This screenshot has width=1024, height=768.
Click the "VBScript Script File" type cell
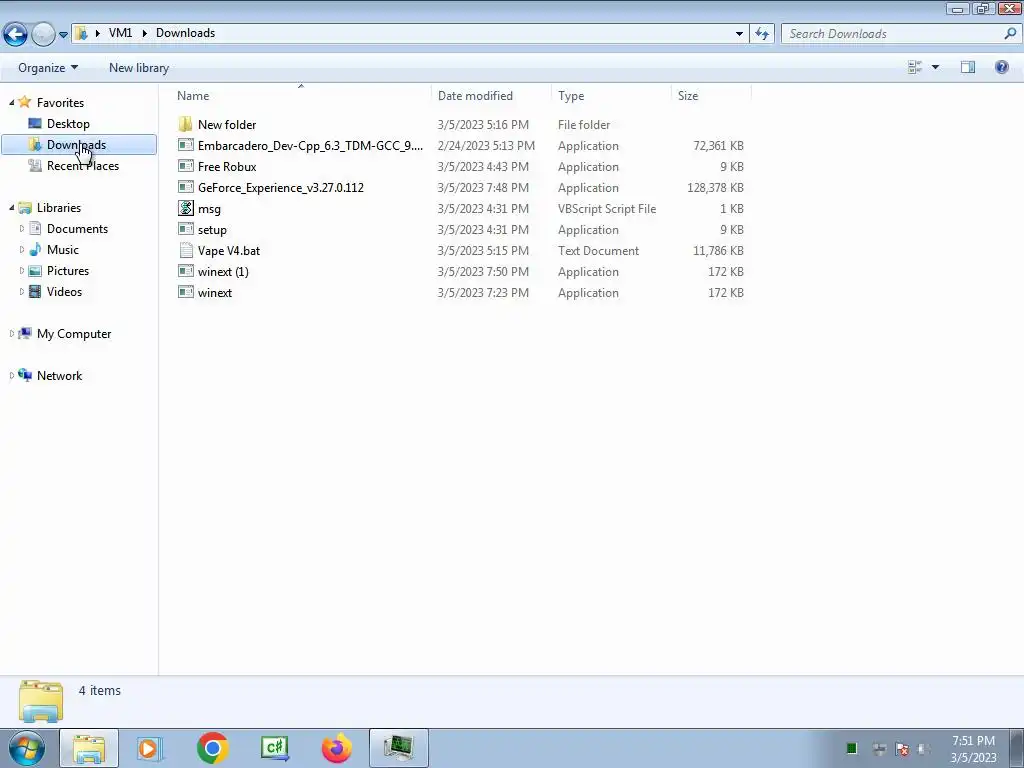(607, 208)
